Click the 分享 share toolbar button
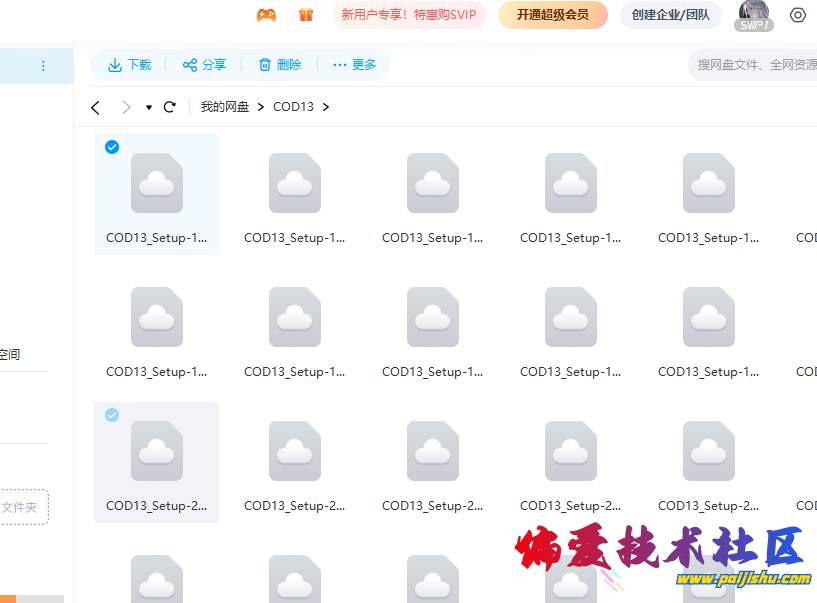 pos(204,65)
